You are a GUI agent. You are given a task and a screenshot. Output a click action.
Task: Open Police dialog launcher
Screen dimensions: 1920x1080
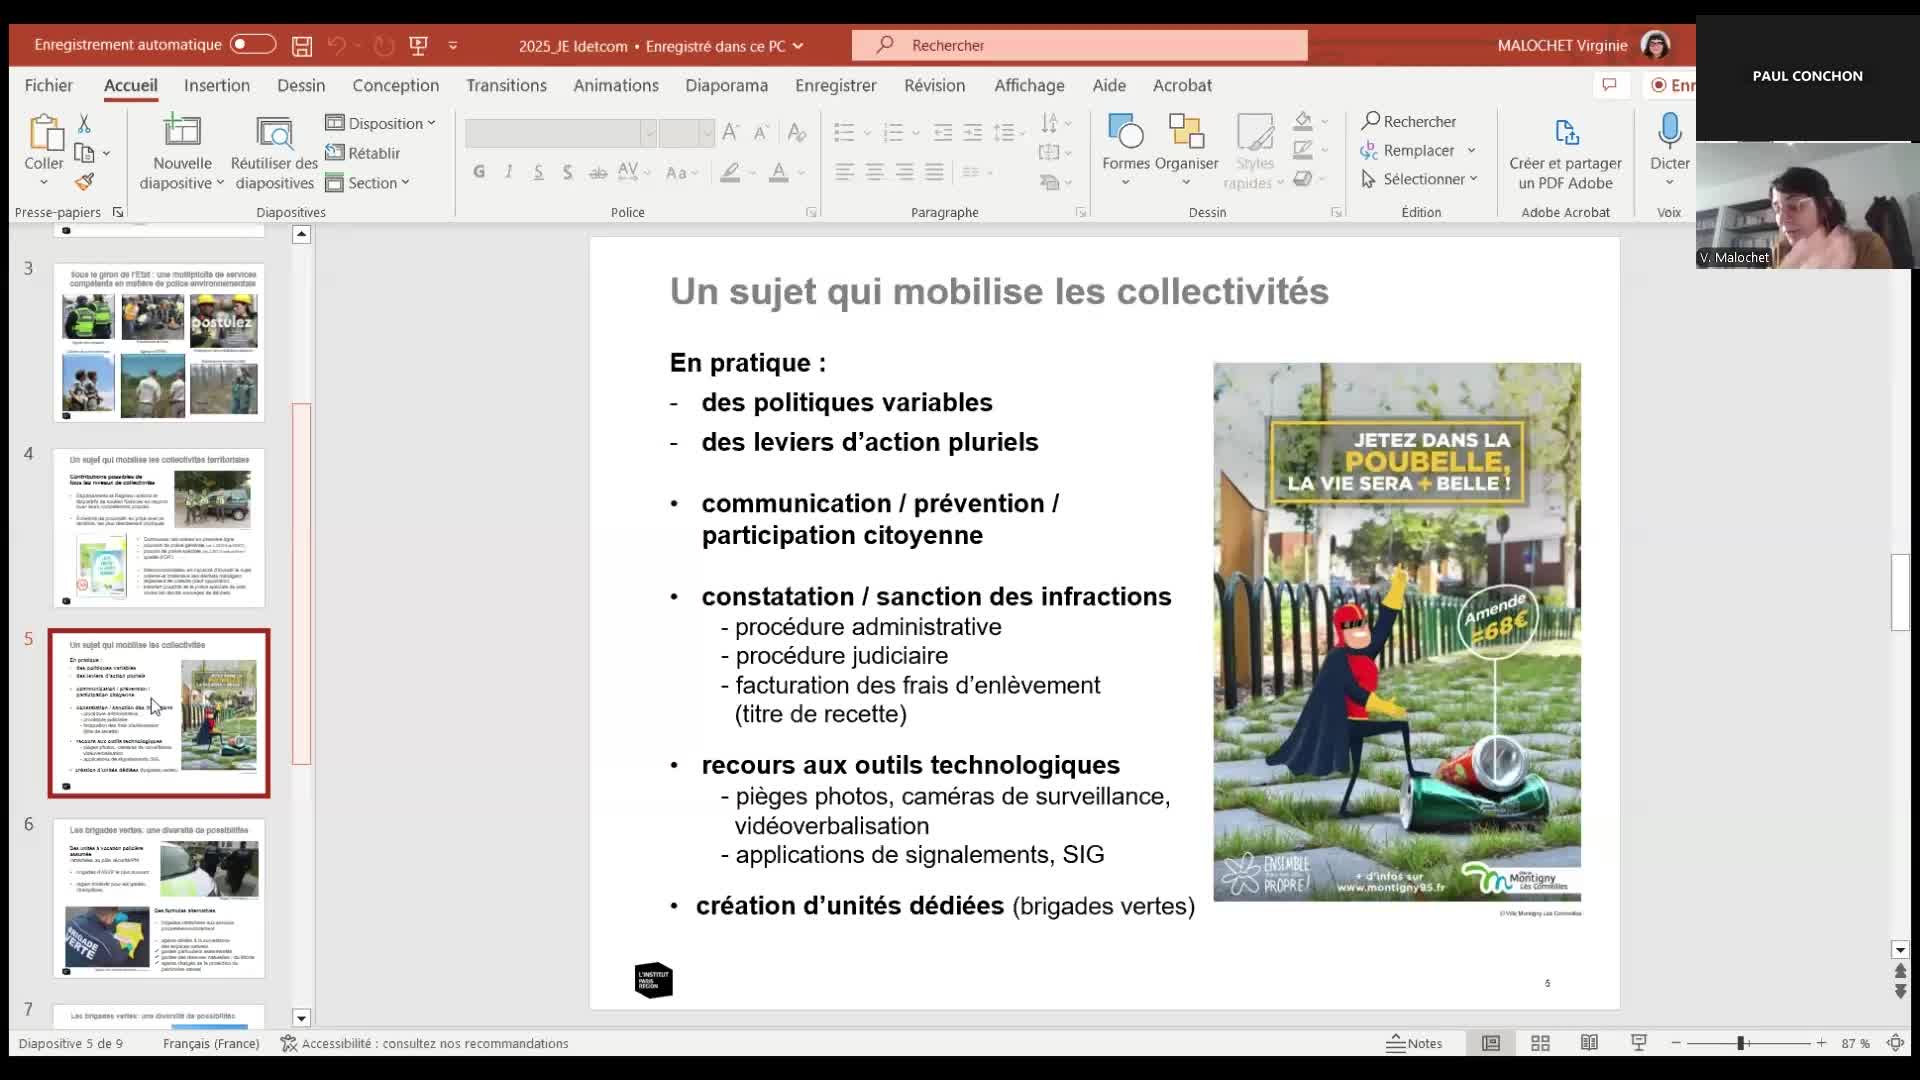811,212
